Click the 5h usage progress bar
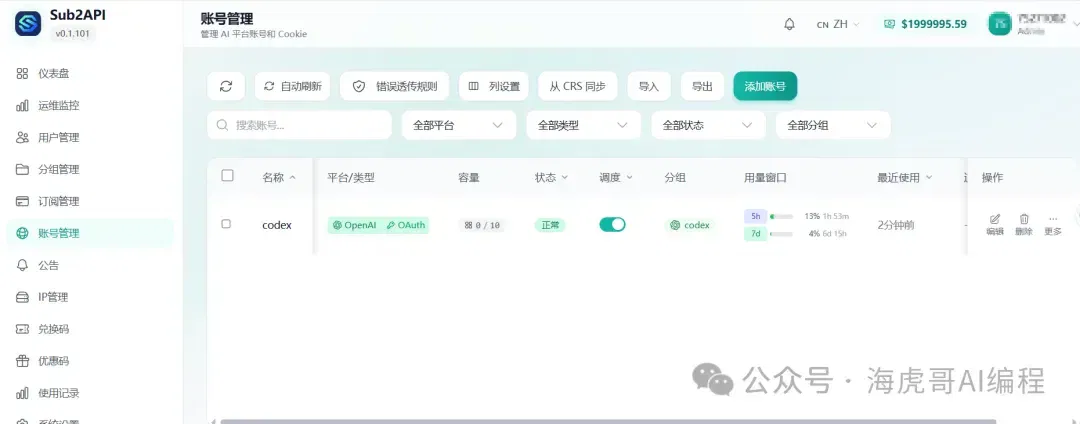 pyautogui.click(x=781, y=216)
